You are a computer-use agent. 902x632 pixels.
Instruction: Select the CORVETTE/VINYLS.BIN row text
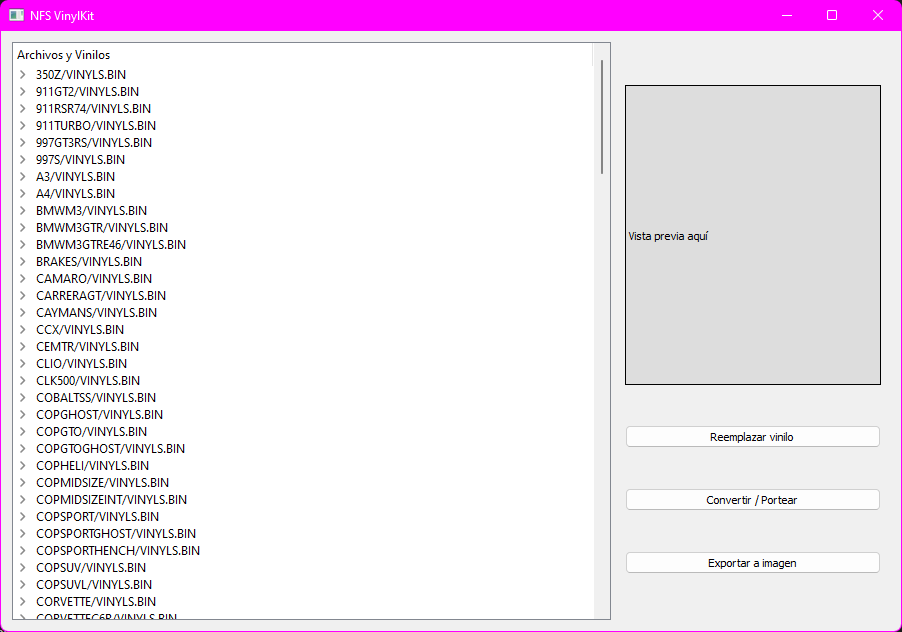coord(95,602)
